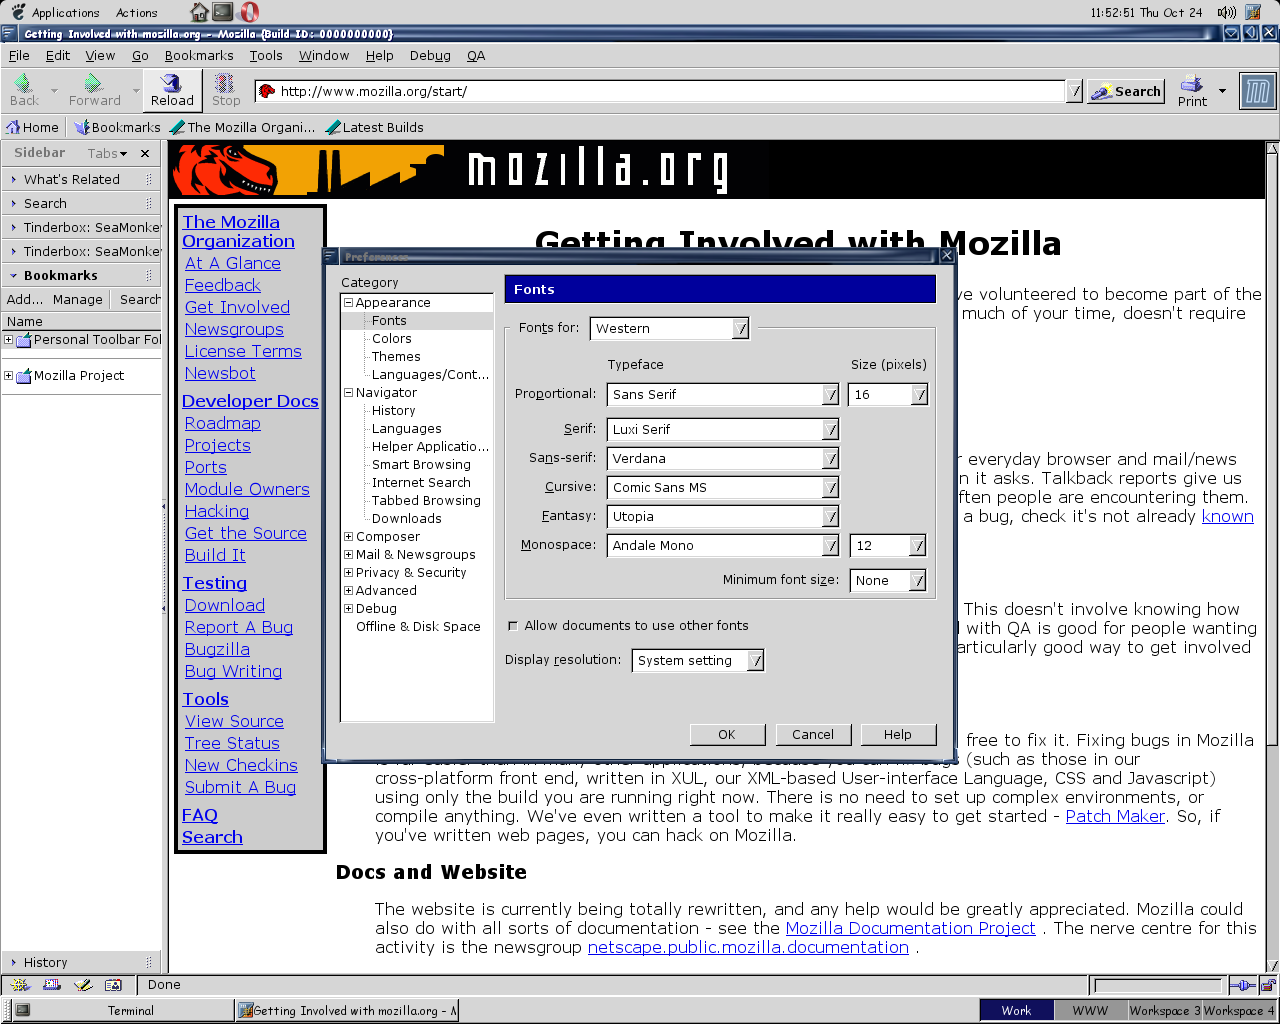Click the Stop traffic-light icon
The width and height of the screenshot is (1280, 1024).
pyautogui.click(x=225, y=83)
